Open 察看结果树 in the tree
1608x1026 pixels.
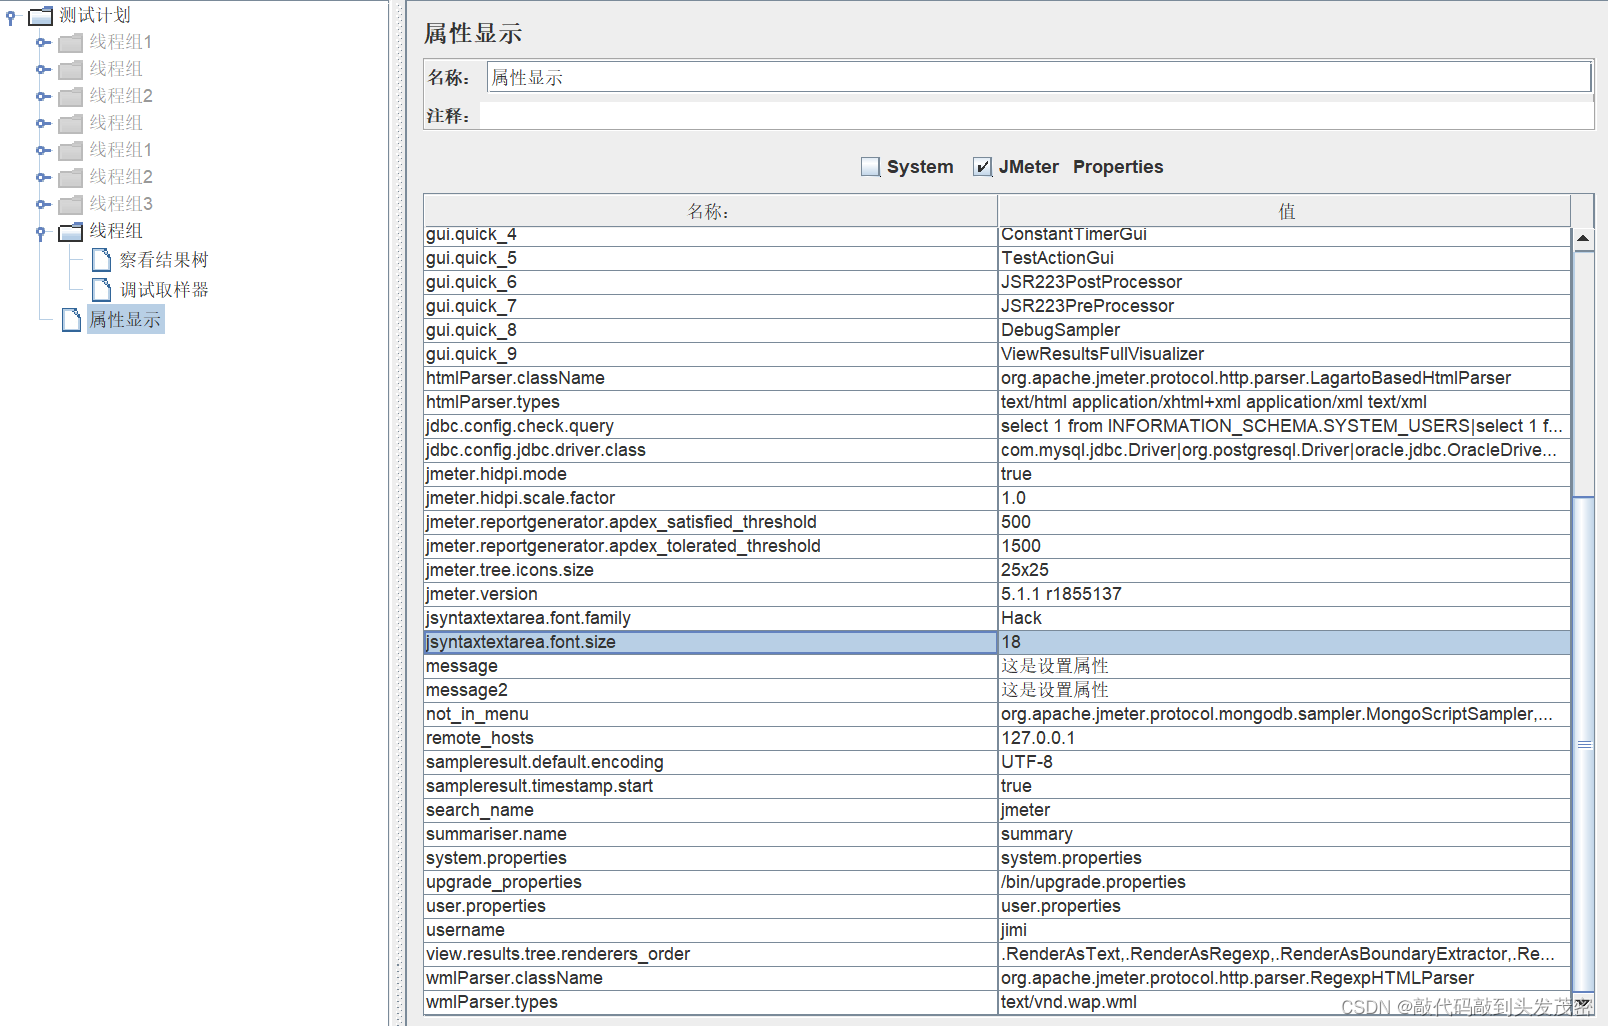click(x=164, y=260)
